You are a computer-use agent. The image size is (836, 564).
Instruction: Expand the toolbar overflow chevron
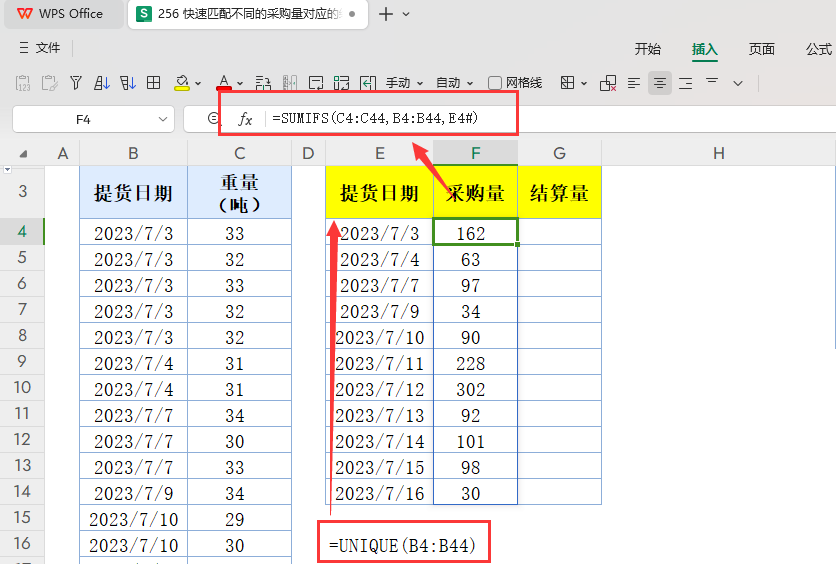[738, 83]
